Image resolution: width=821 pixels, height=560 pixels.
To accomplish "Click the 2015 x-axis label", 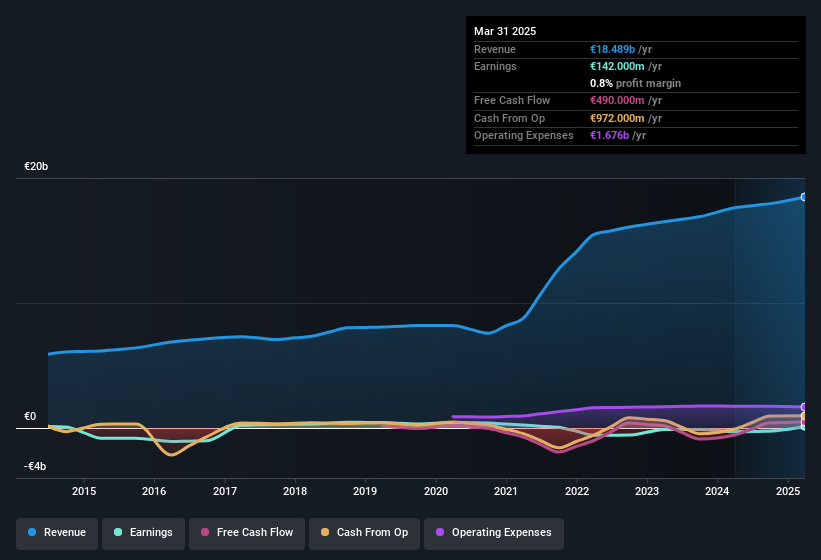I will (x=84, y=491).
